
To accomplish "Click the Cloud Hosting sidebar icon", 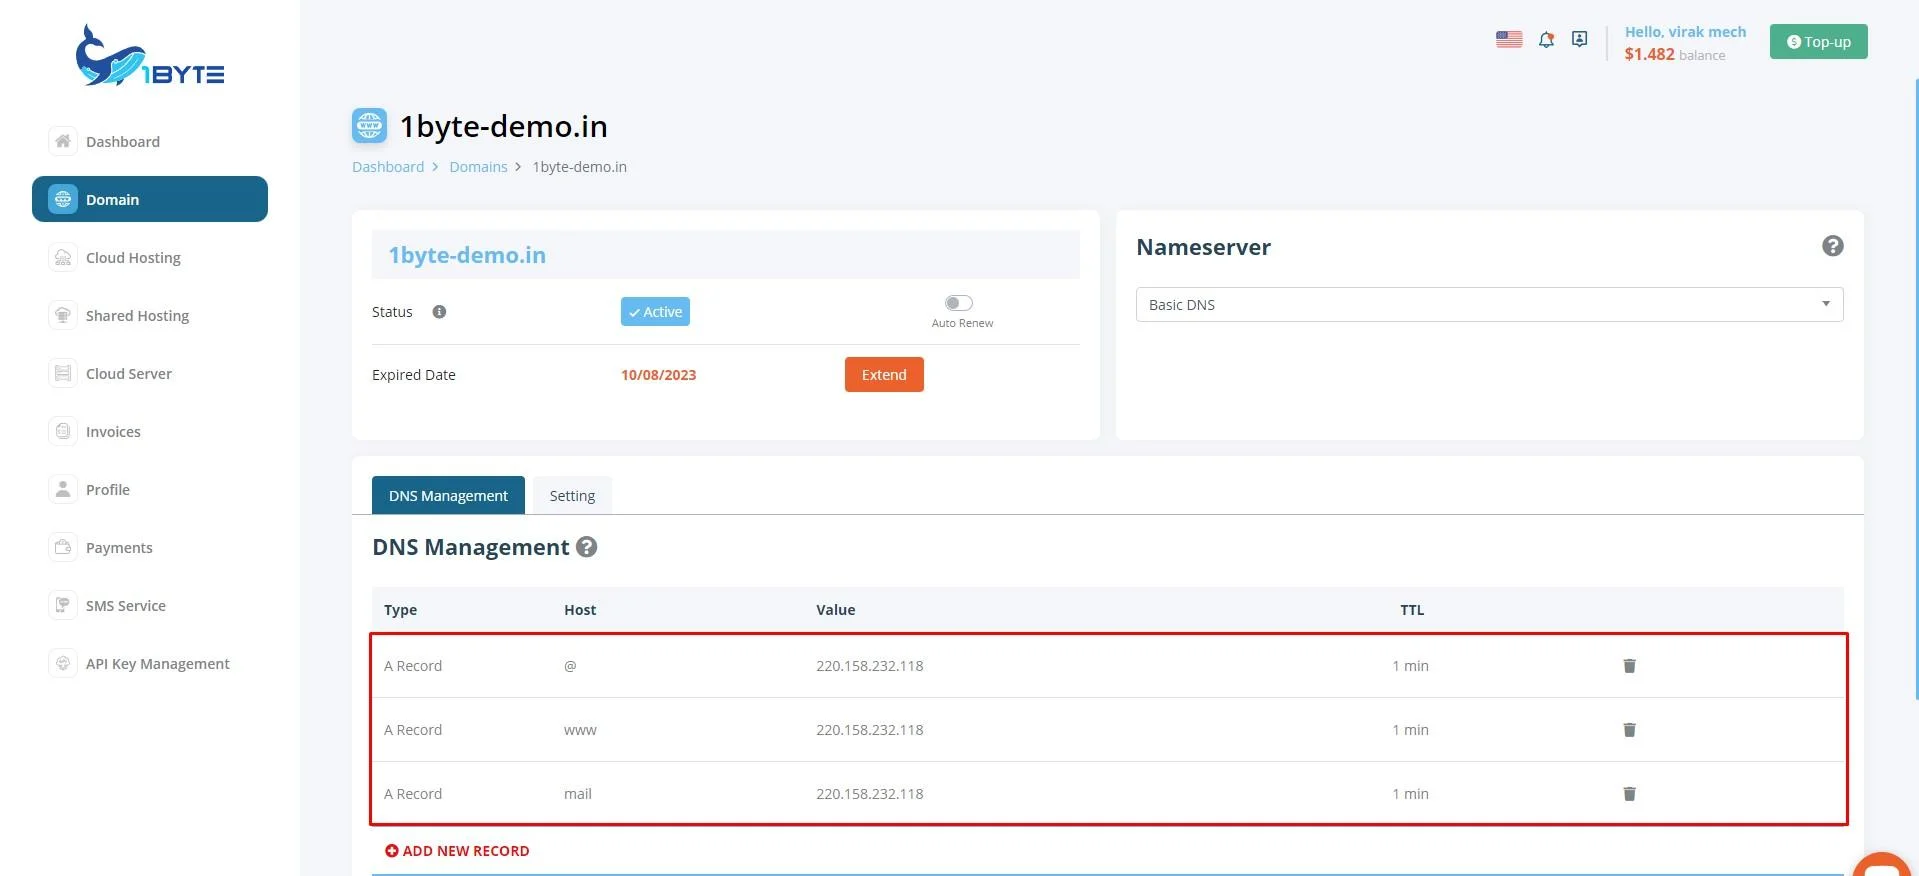I will pyautogui.click(x=63, y=257).
